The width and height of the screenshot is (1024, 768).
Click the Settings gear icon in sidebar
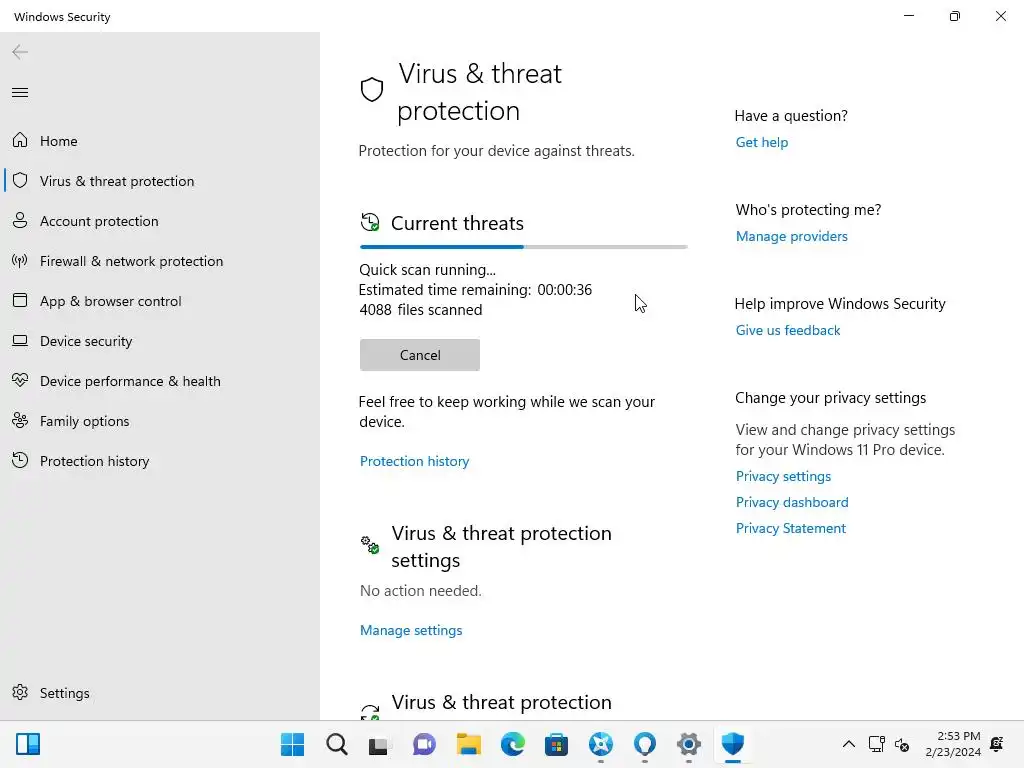click(20, 692)
